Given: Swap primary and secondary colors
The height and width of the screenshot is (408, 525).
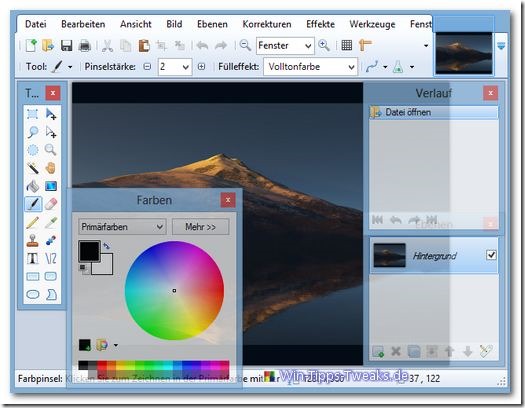Looking at the screenshot, I should point(106,246).
